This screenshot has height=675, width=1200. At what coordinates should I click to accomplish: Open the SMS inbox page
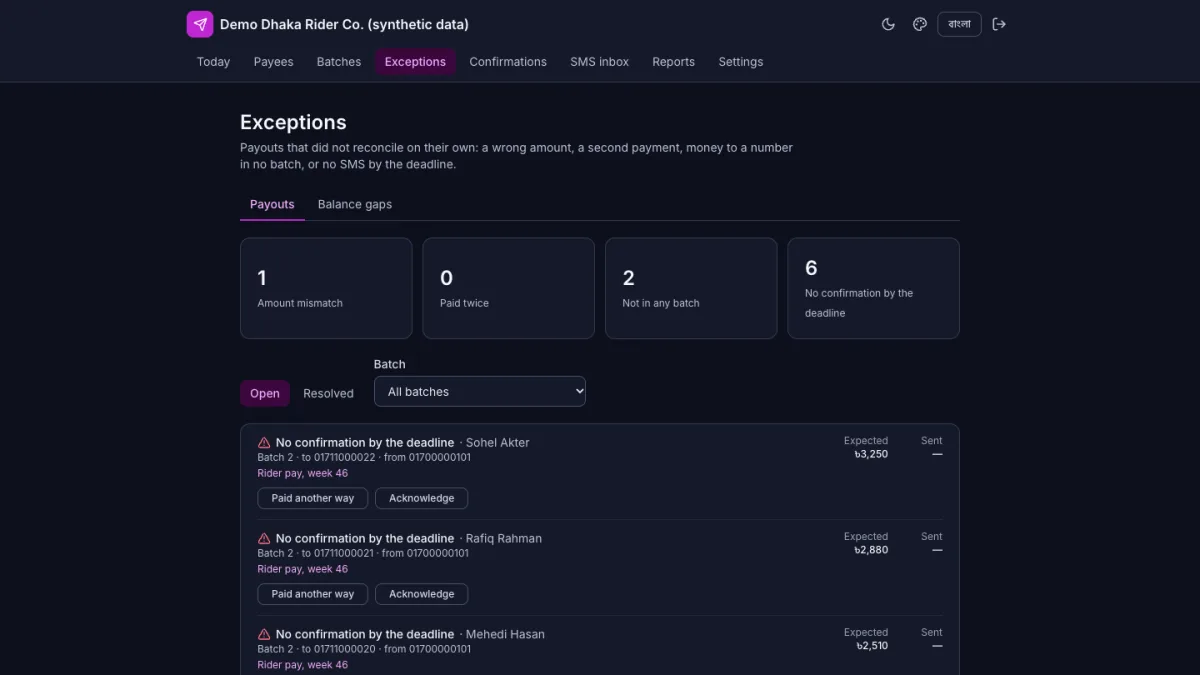(x=600, y=62)
